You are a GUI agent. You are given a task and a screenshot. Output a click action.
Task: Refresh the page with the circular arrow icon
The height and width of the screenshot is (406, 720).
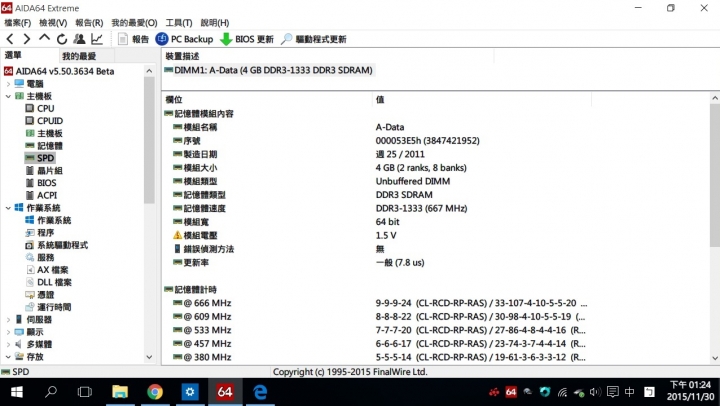pyautogui.click(x=62, y=39)
